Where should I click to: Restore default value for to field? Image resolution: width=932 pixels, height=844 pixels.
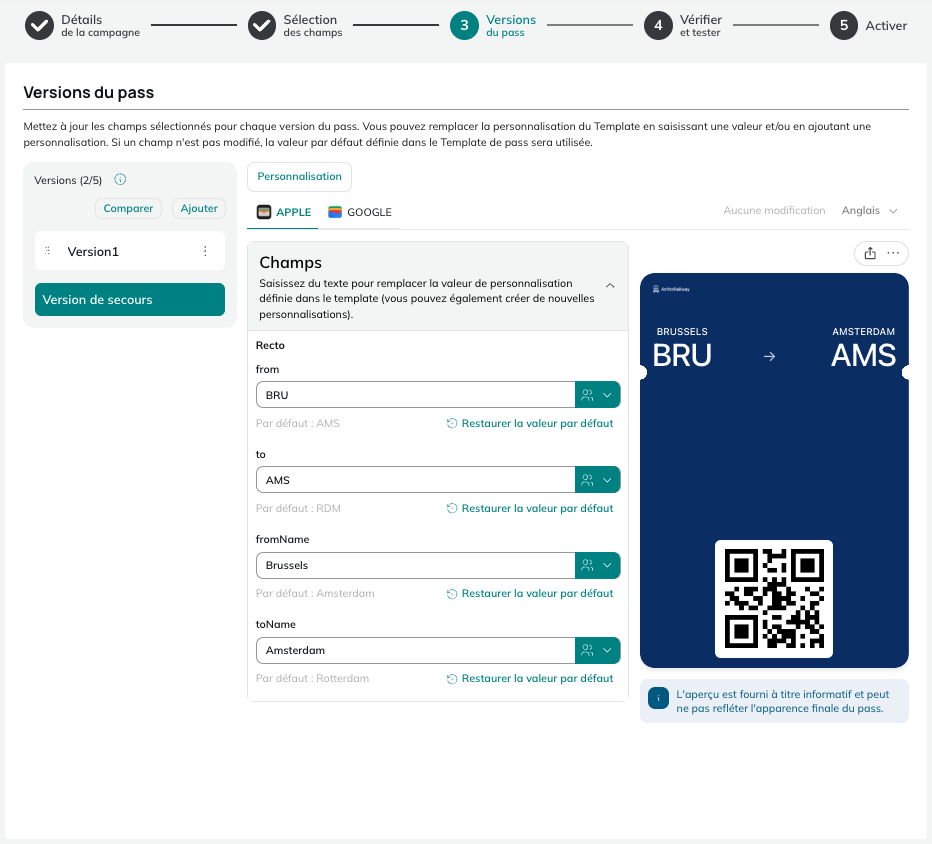click(x=530, y=508)
